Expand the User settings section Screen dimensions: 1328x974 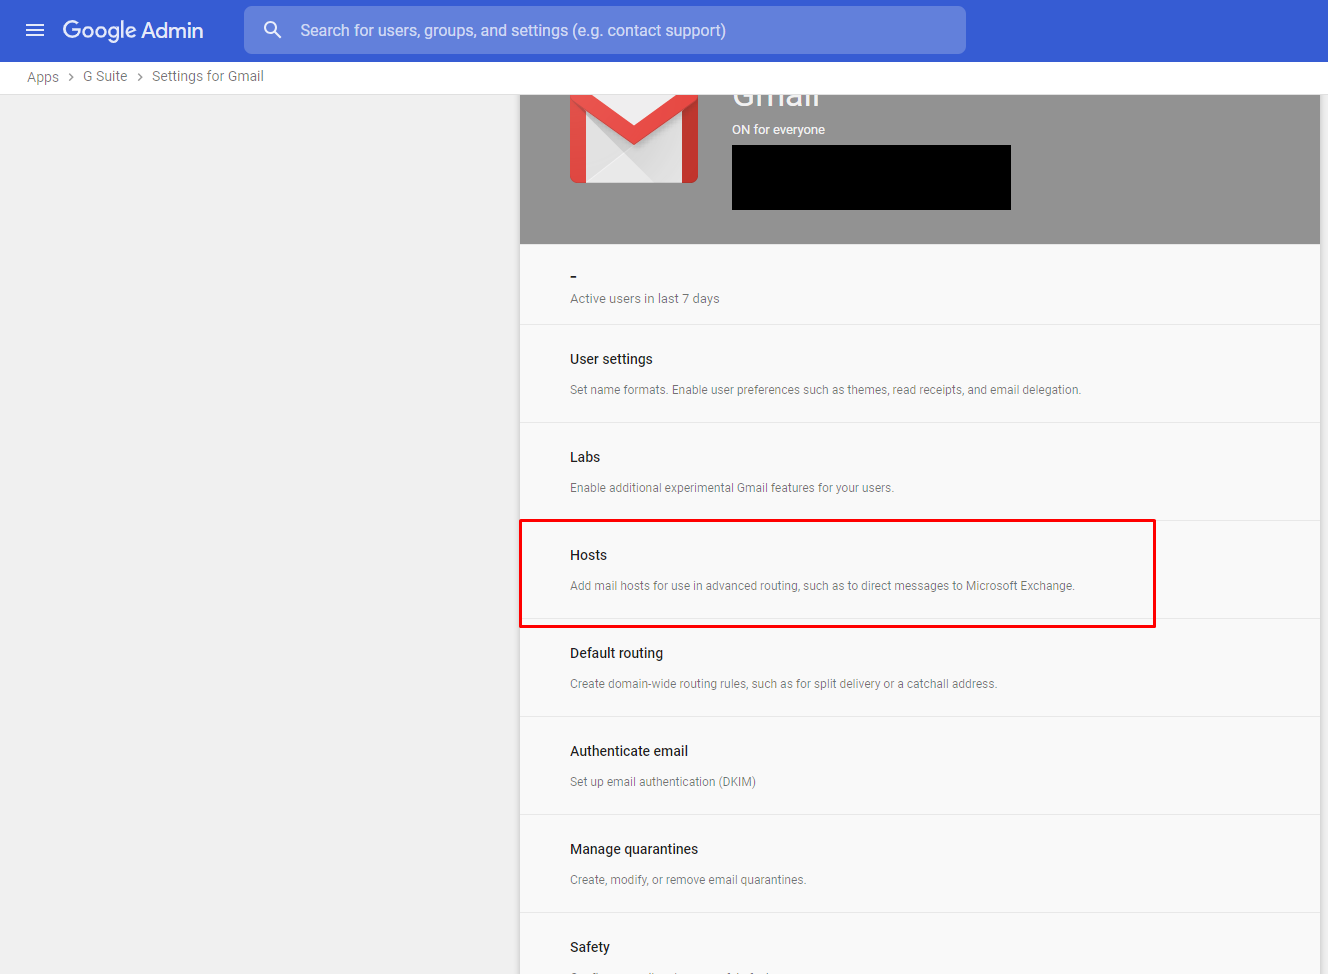click(x=611, y=359)
